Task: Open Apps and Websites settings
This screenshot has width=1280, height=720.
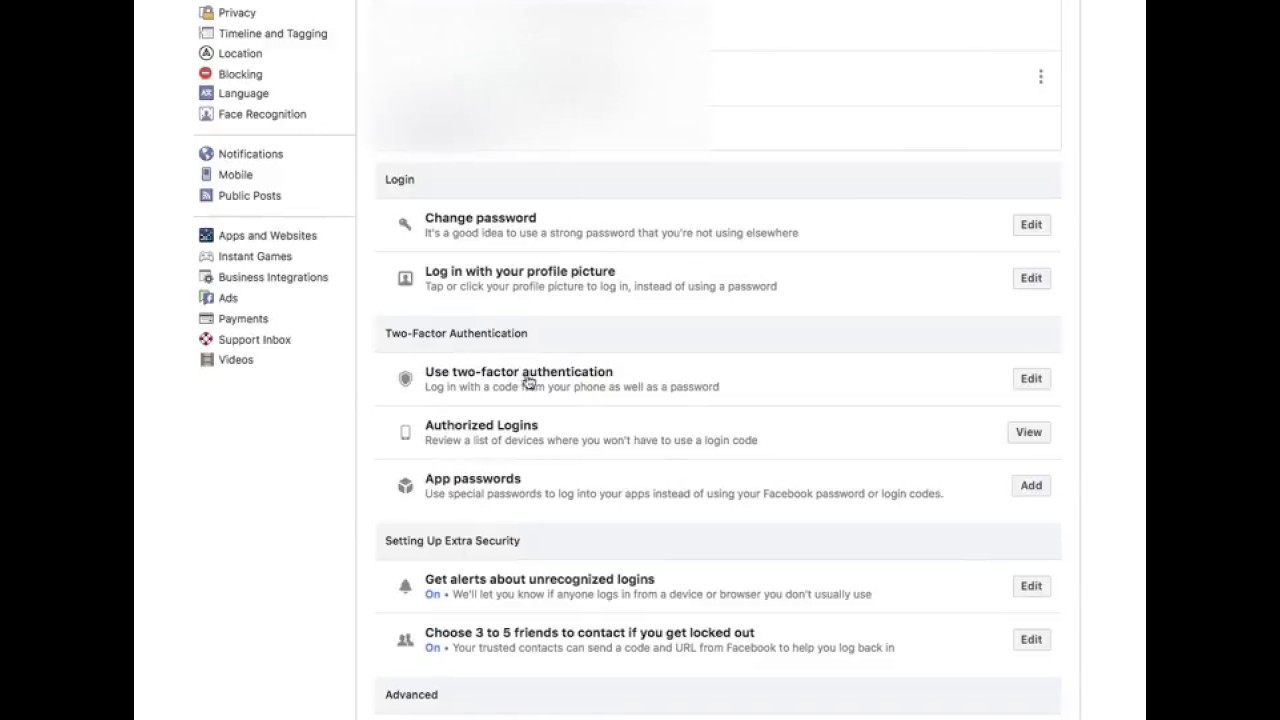Action: pos(267,236)
